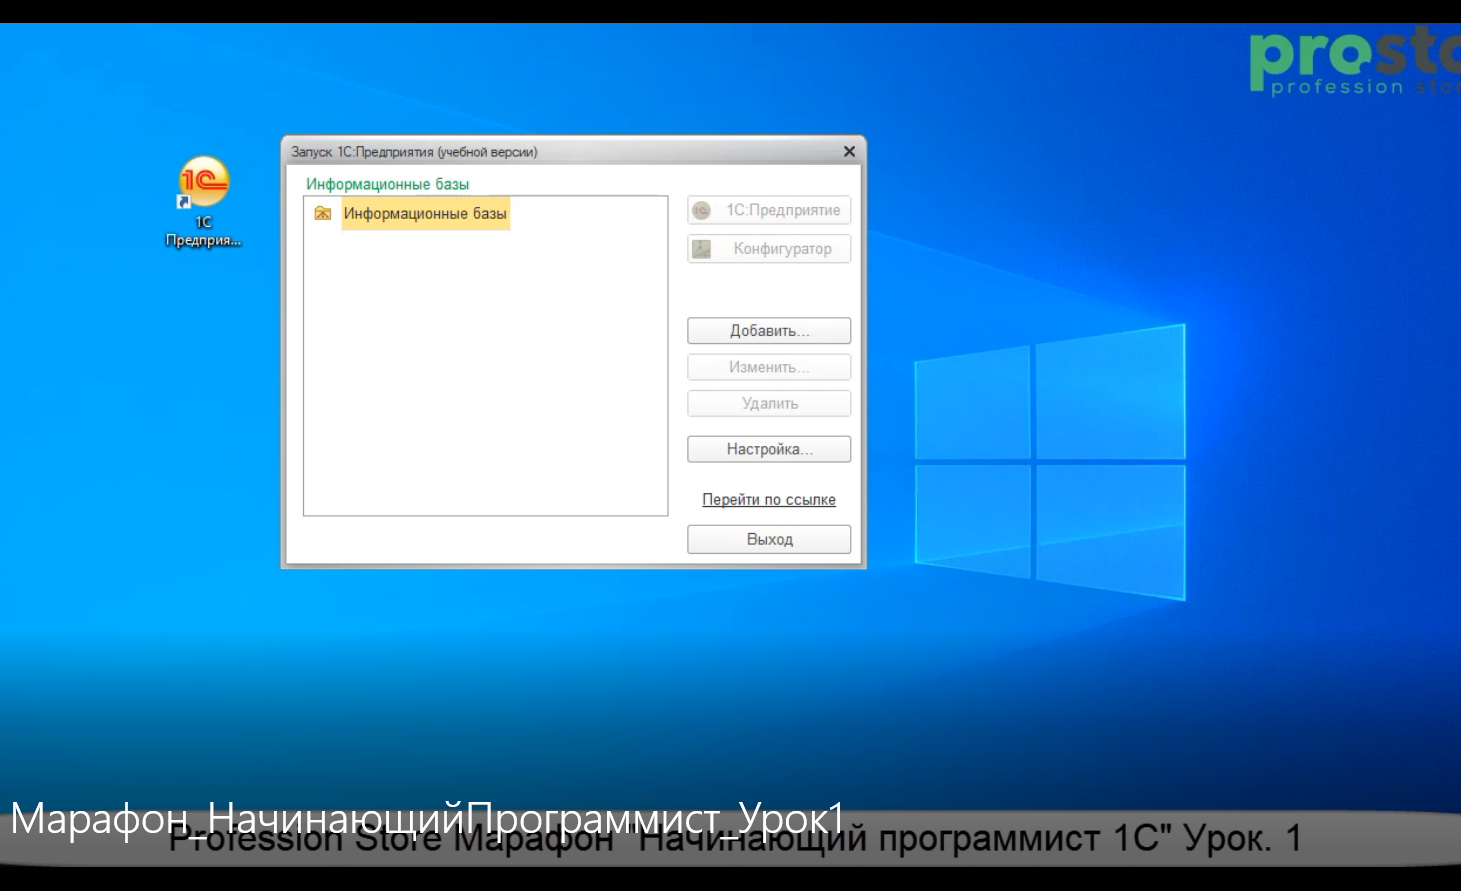Click the Изменить... button

click(768, 367)
